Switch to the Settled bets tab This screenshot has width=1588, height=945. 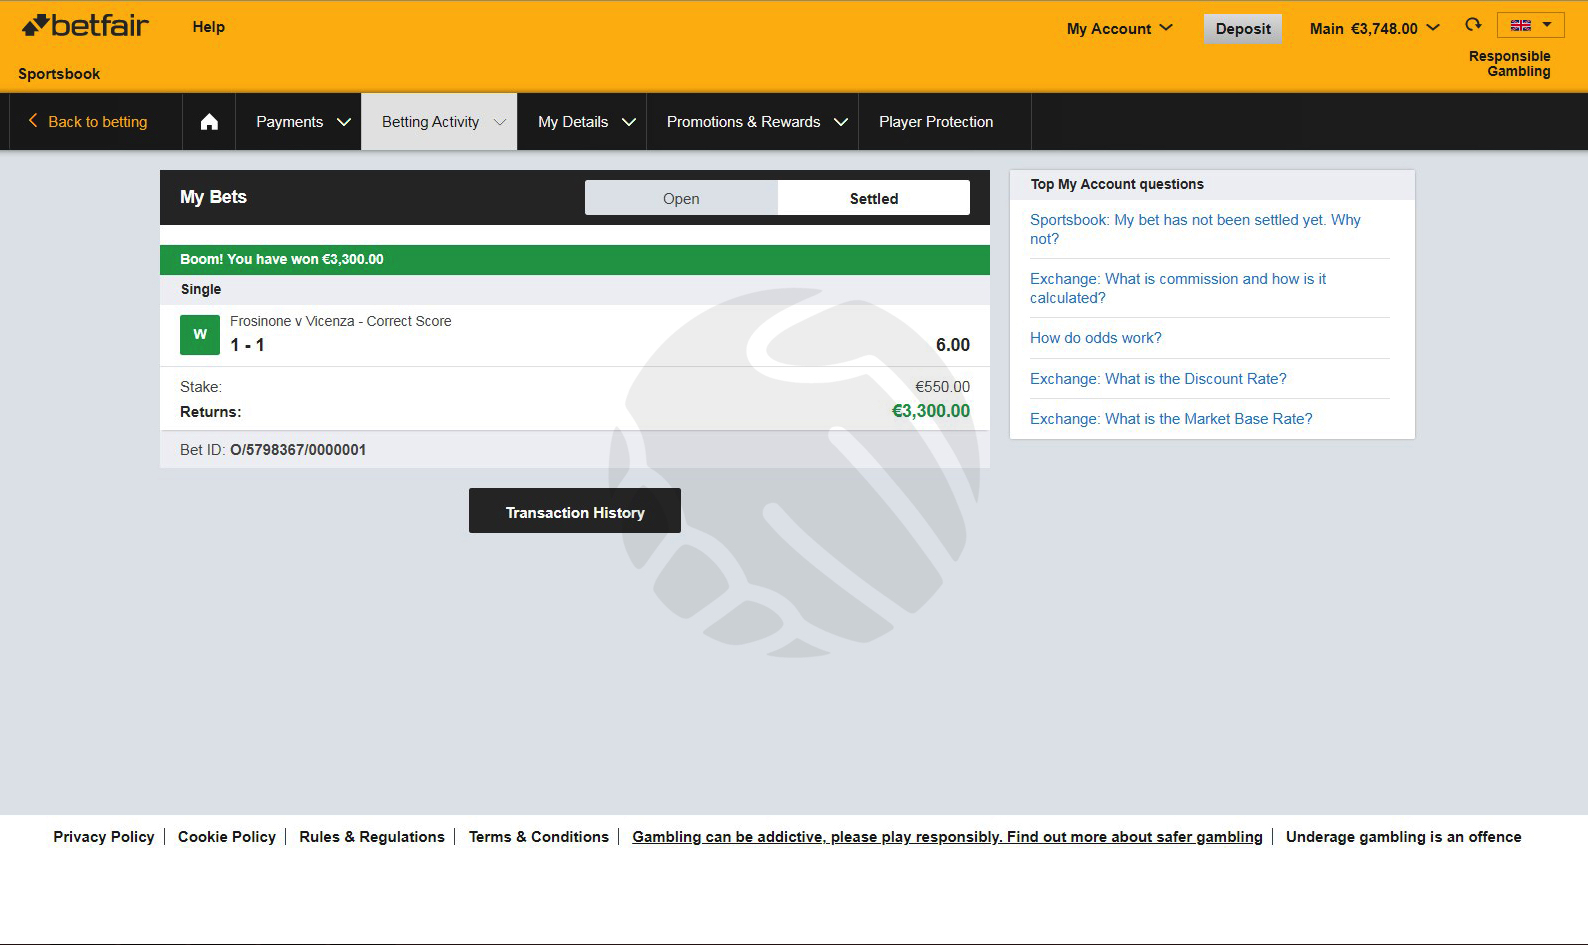coord(874,198)
